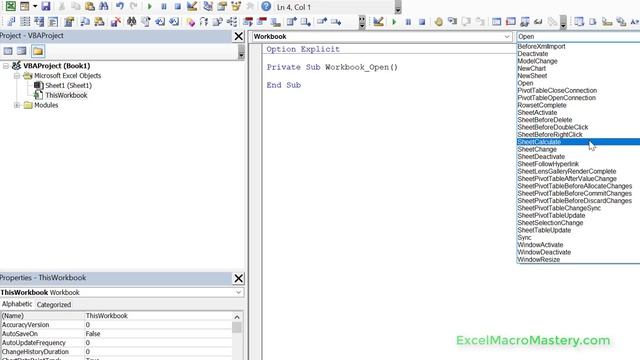
Task: Select Sheet1 (Sheet1) in the project tree
Action: (68, 85)
